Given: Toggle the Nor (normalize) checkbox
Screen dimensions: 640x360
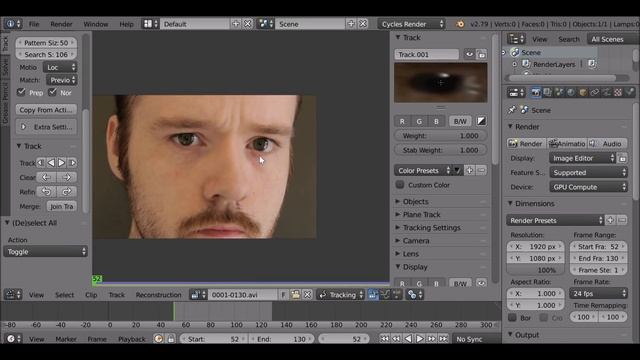Looking at the screenshot, I should 52,92.
